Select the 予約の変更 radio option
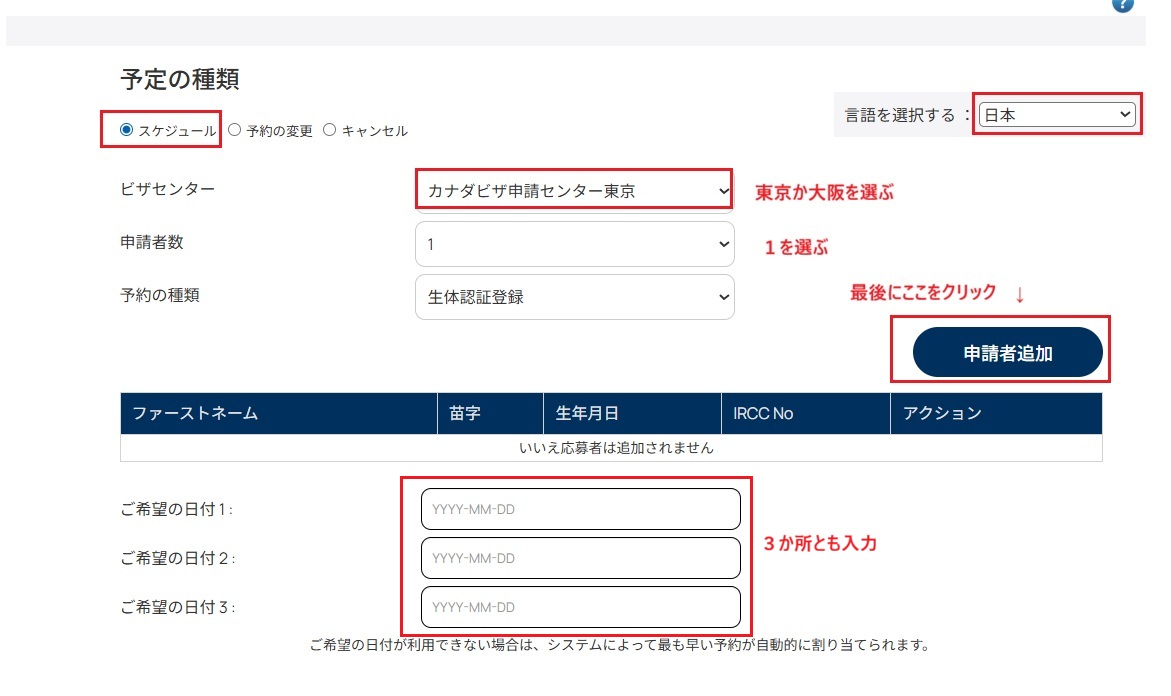1171x696 pixels. 234,130
